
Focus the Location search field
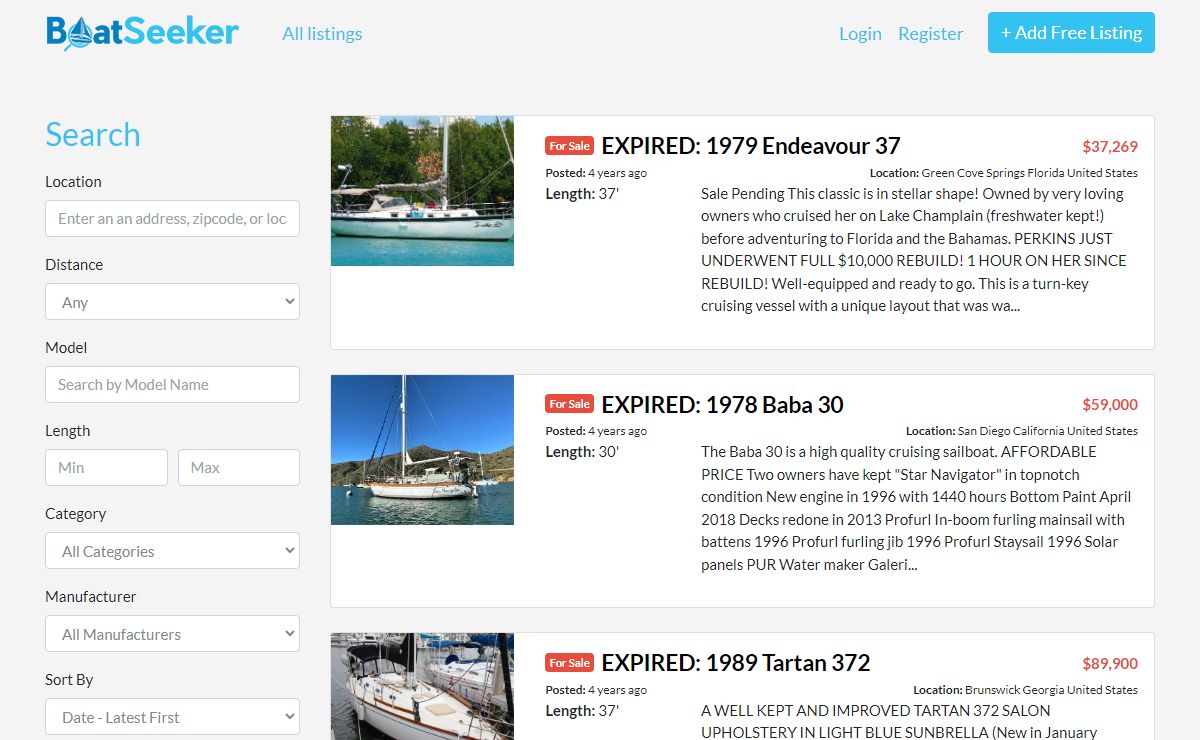point(172,219)
